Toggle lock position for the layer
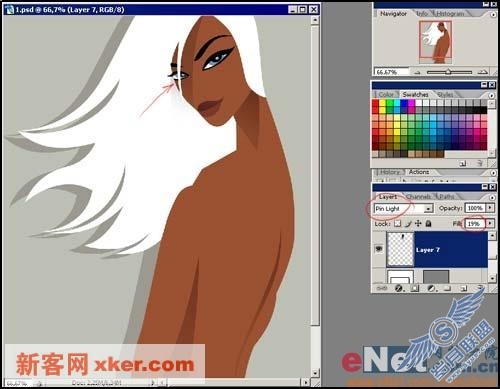The height and width of the screenshot is (389, 500). 418,224
